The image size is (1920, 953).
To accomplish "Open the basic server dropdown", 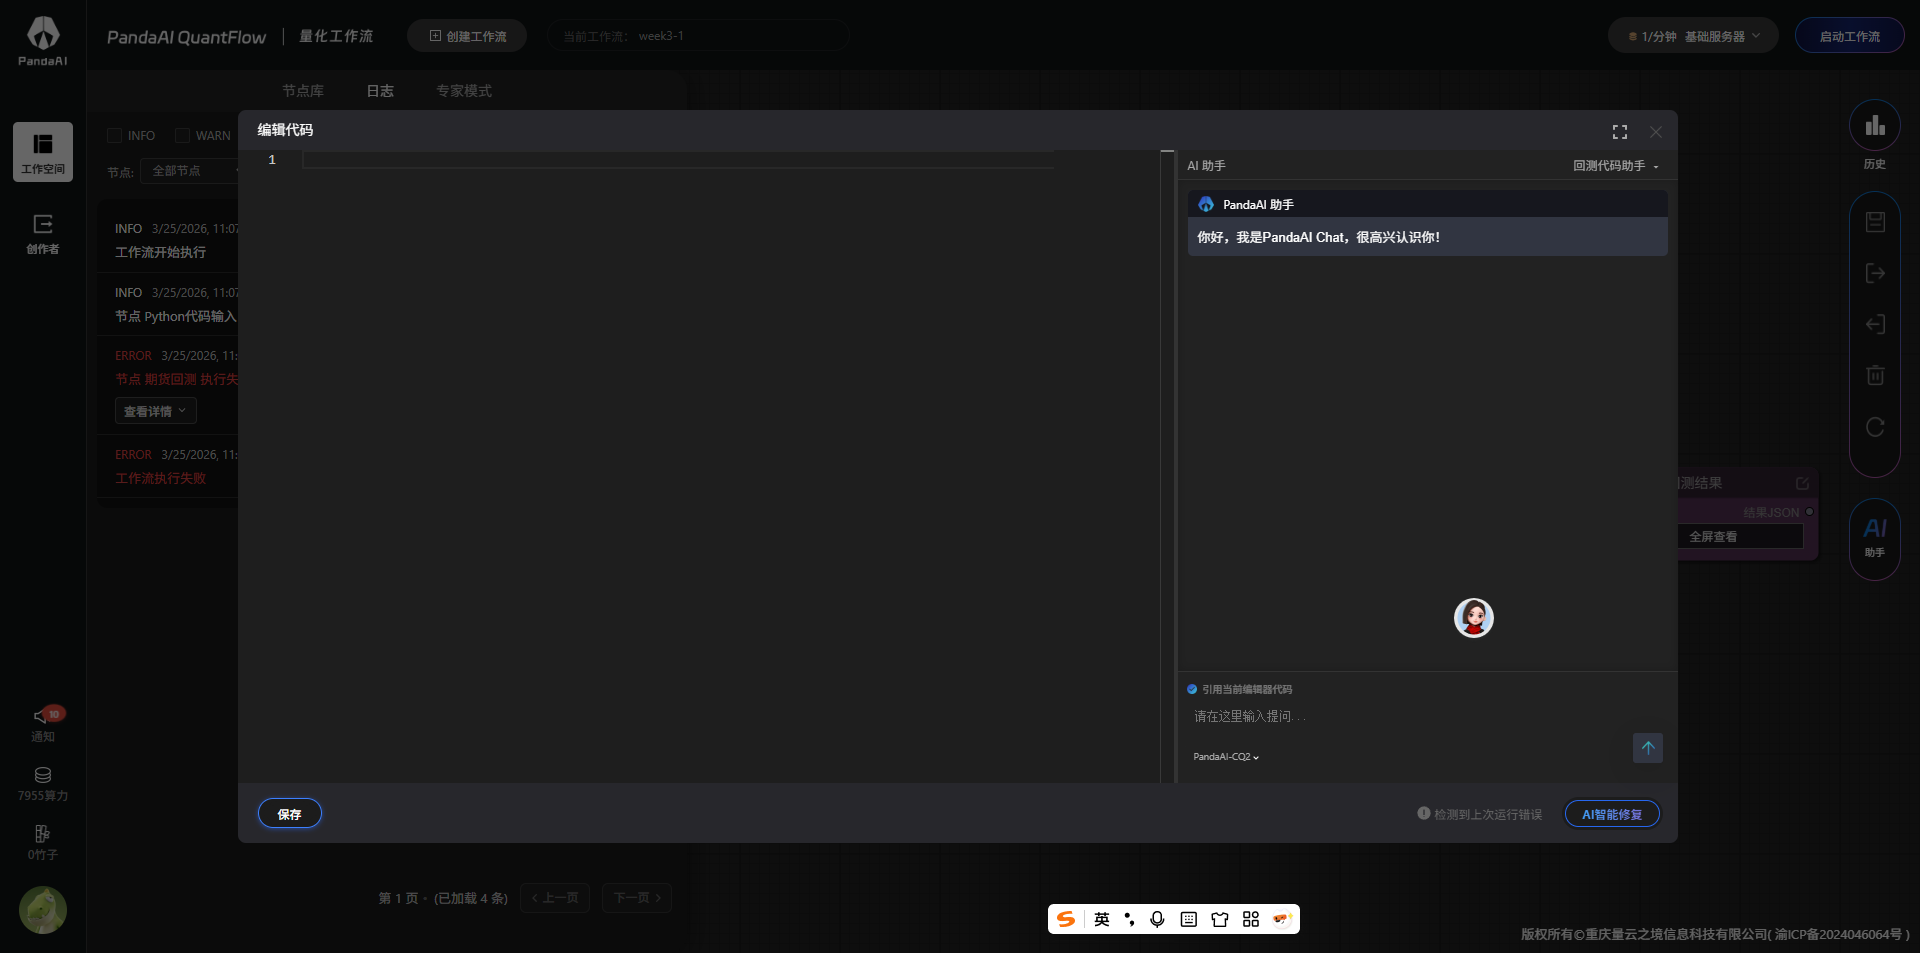I will point(1693,36).
